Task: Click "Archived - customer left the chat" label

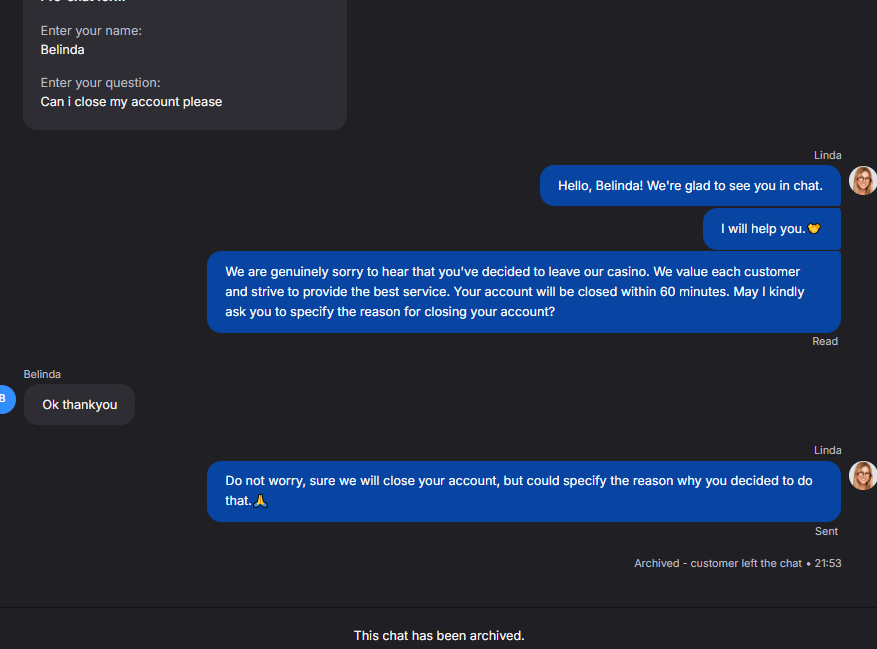Action: click(x=717, y=563)
